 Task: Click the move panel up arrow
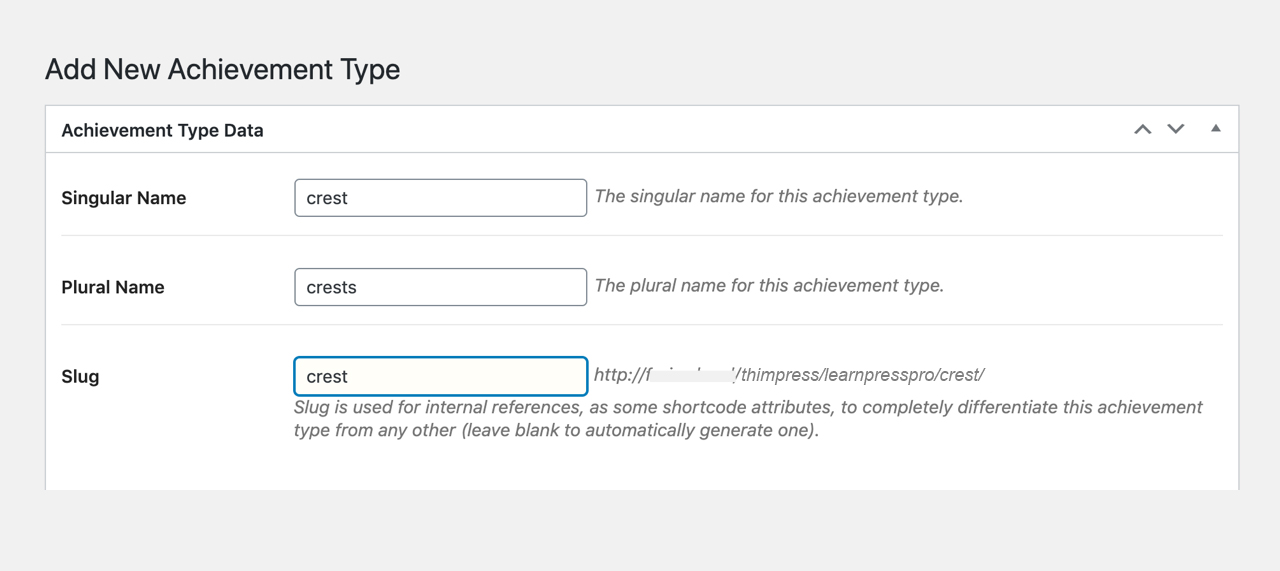click(x=1142, y=129)
